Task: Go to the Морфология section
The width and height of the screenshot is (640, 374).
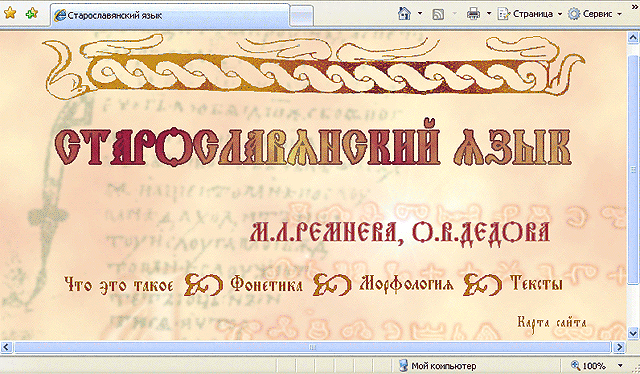Action: tap(406, 283)
